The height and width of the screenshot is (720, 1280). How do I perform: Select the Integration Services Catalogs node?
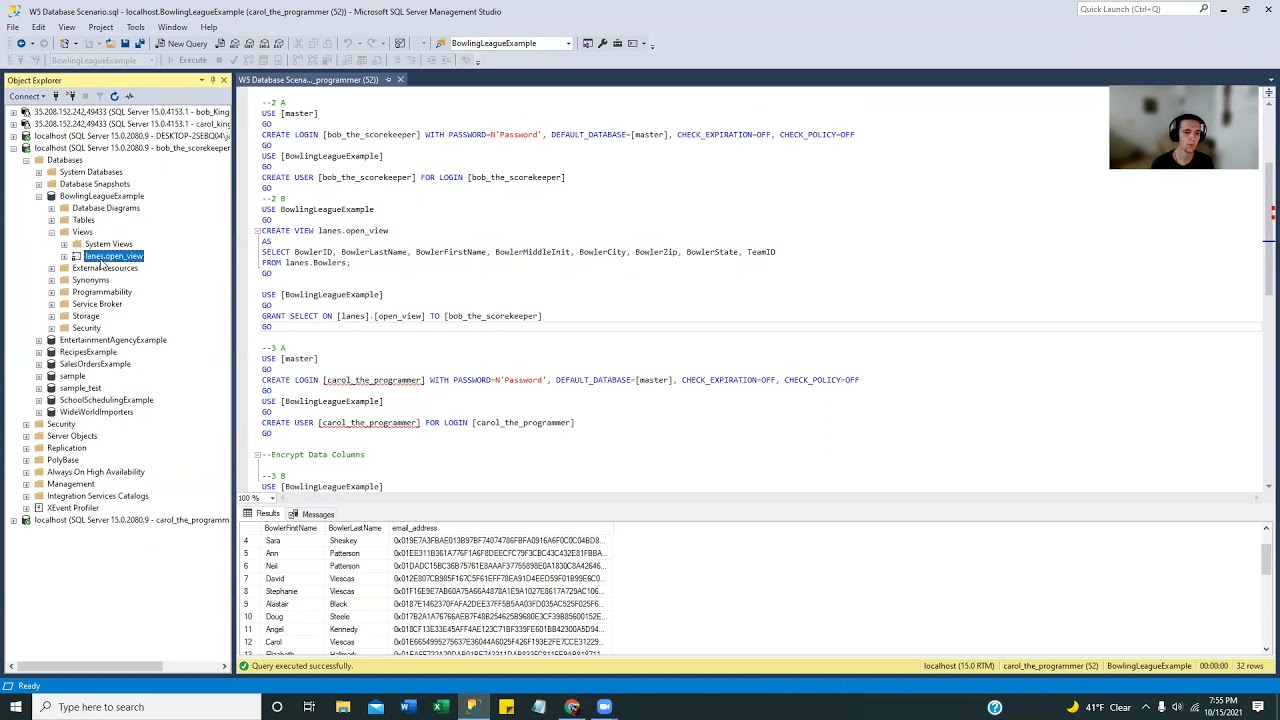coord(97,496)
